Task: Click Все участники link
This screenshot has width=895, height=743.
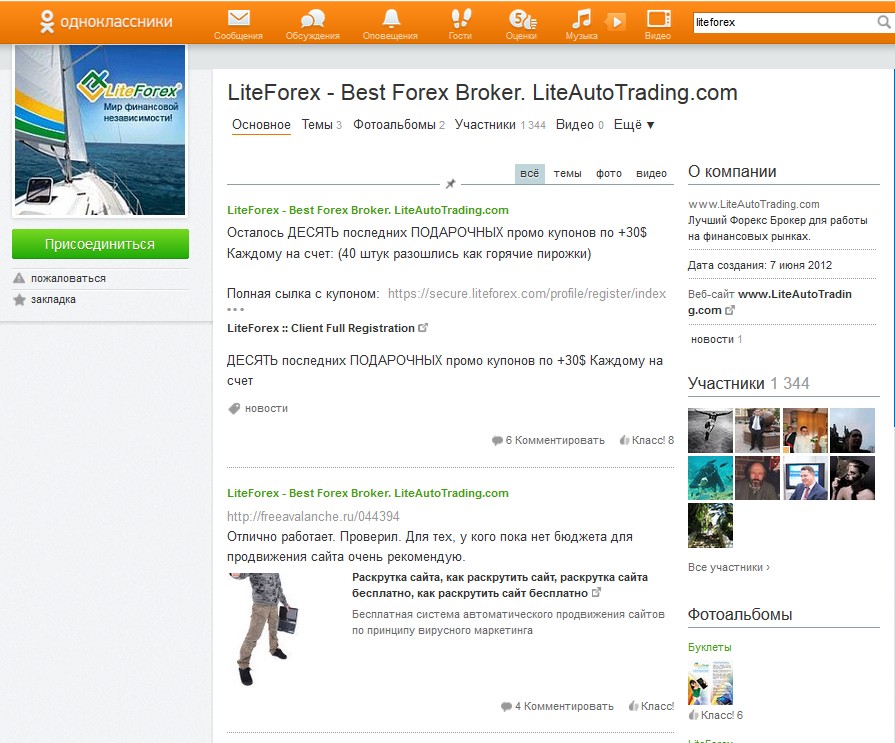Action: click(729, 567)
